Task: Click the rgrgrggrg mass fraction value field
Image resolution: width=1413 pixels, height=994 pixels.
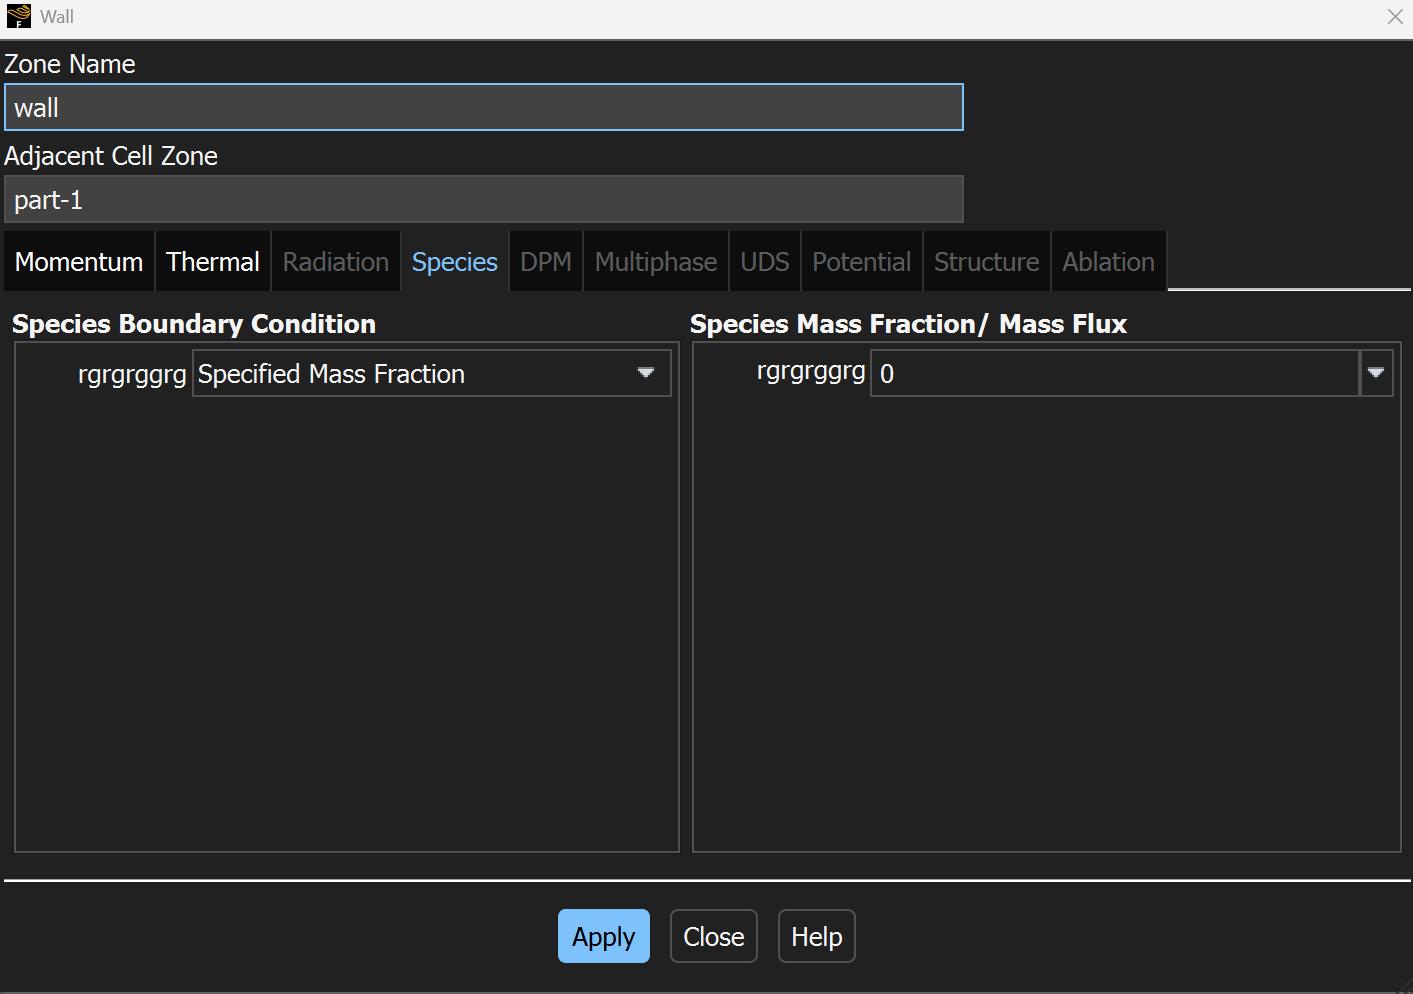Action: pyautogui.click(x=1114, y=374)
